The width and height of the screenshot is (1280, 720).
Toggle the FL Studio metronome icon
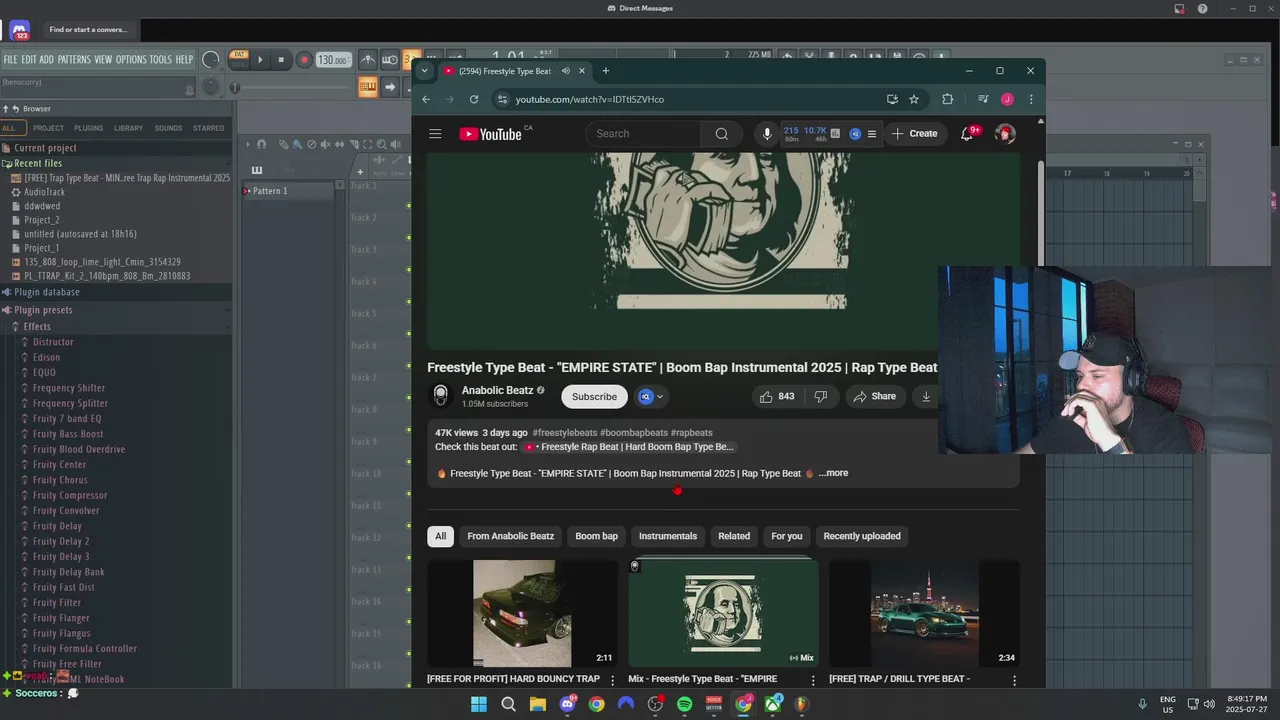coord(368,60)
